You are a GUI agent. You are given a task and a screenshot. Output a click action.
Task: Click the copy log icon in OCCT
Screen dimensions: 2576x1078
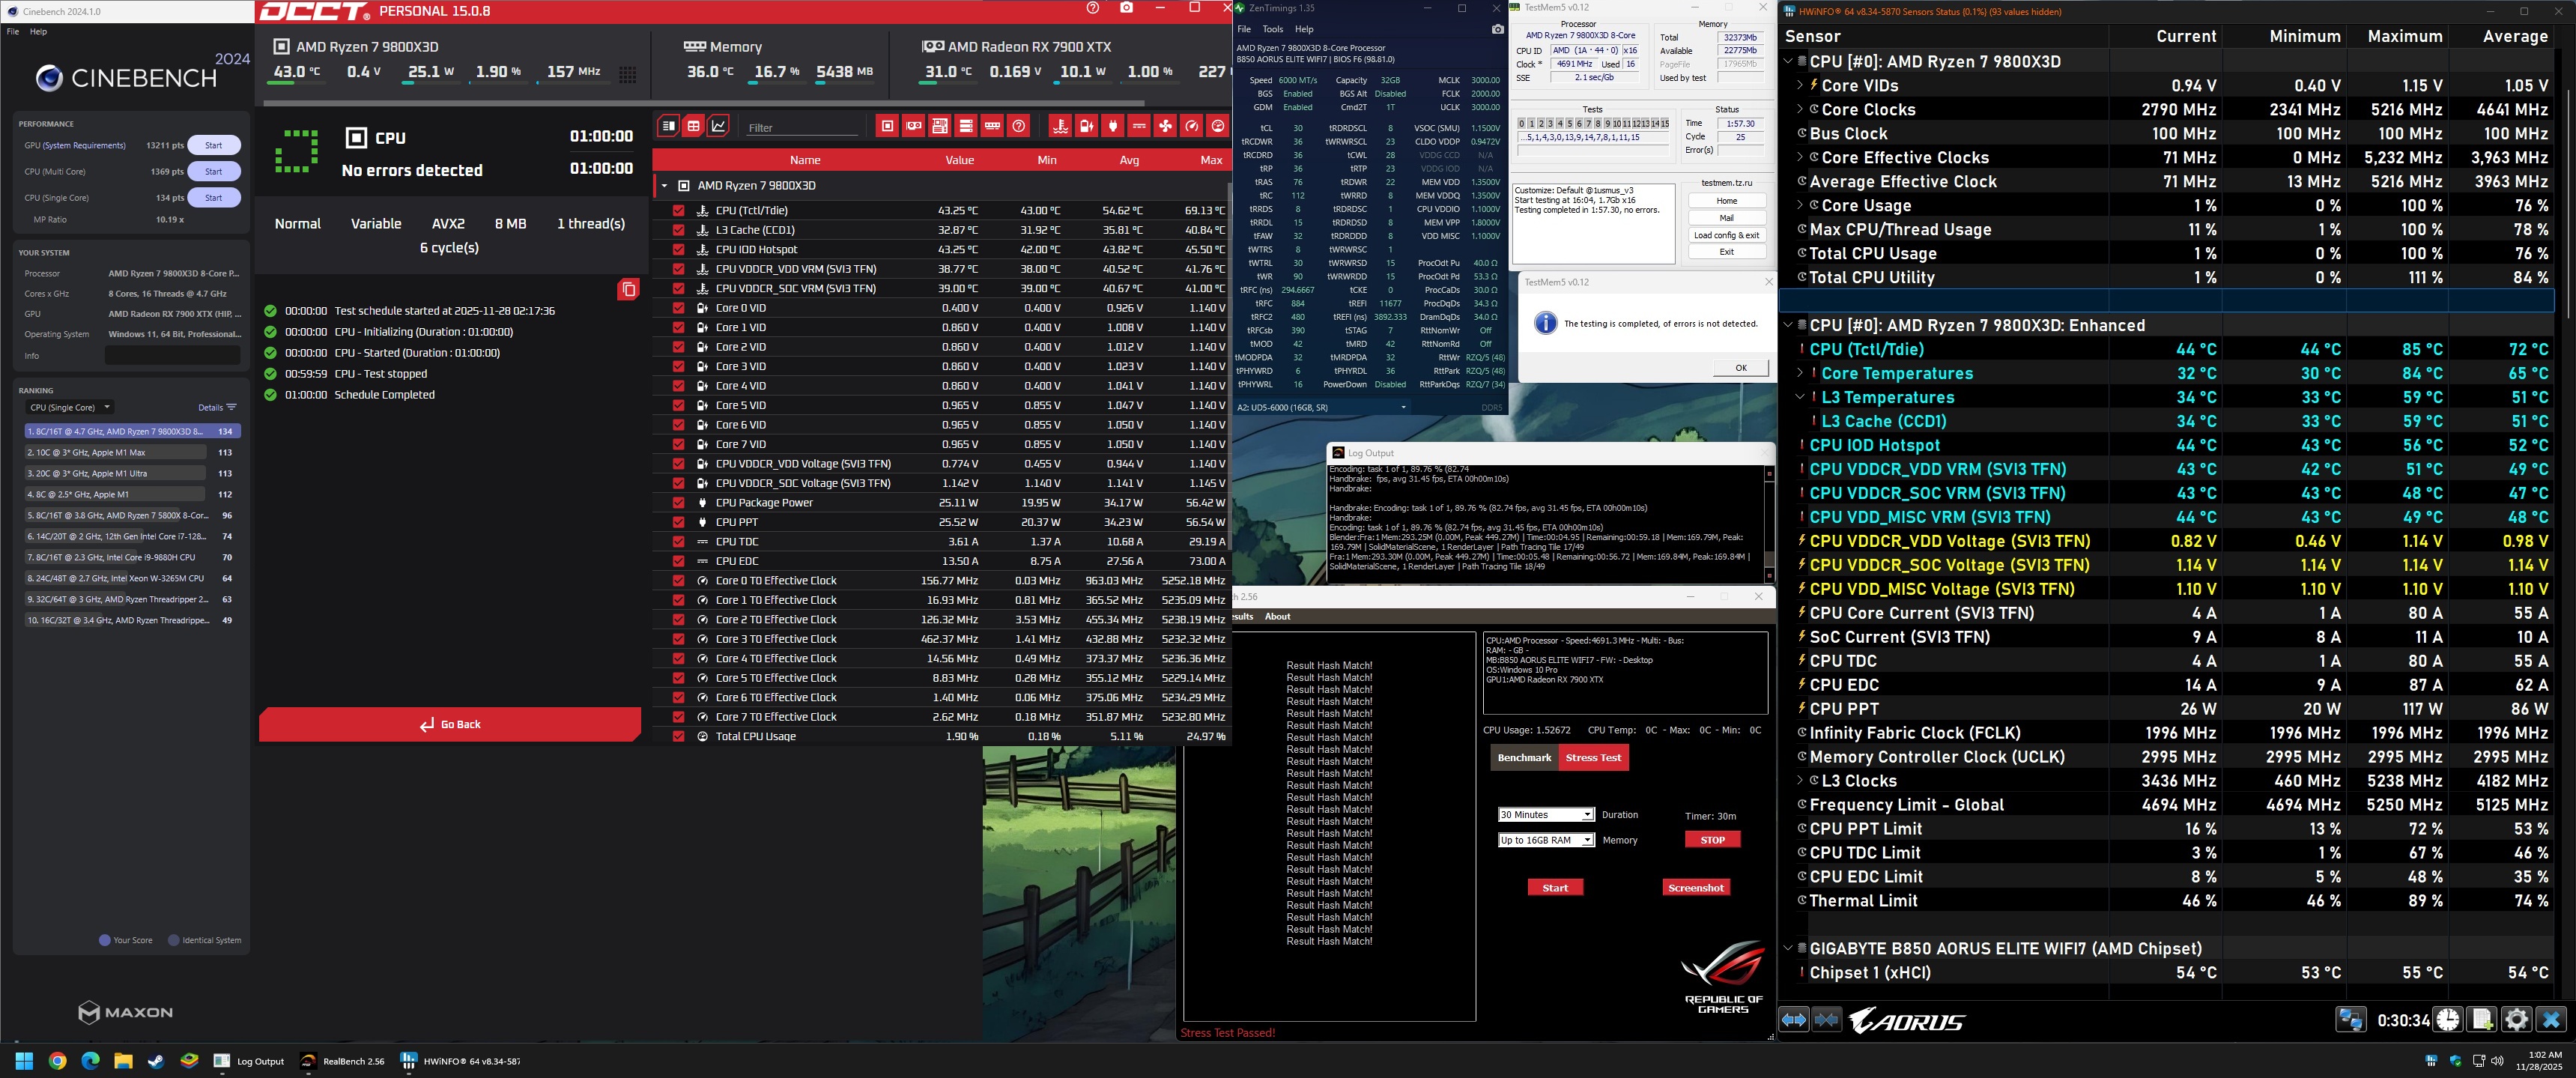point(628,290)
